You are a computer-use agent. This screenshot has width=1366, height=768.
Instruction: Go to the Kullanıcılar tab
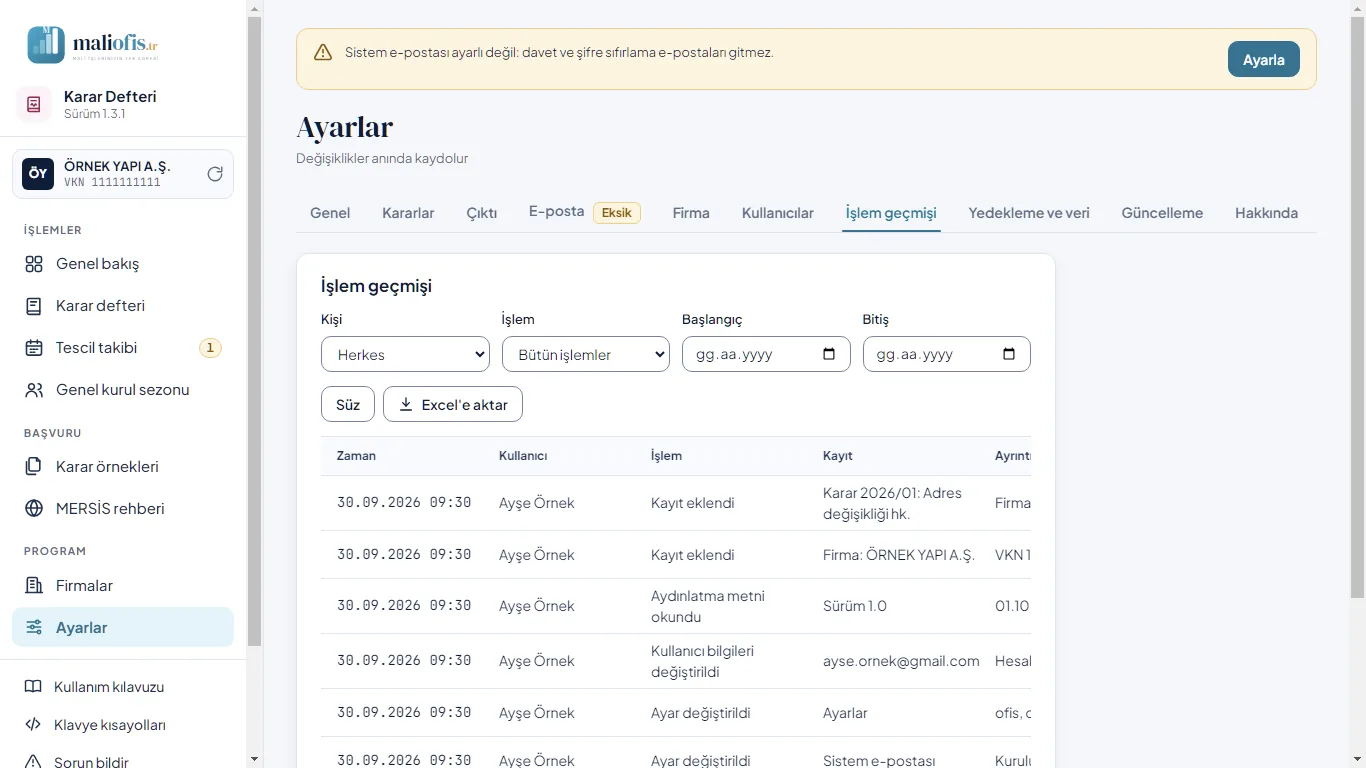click(778, 213)
